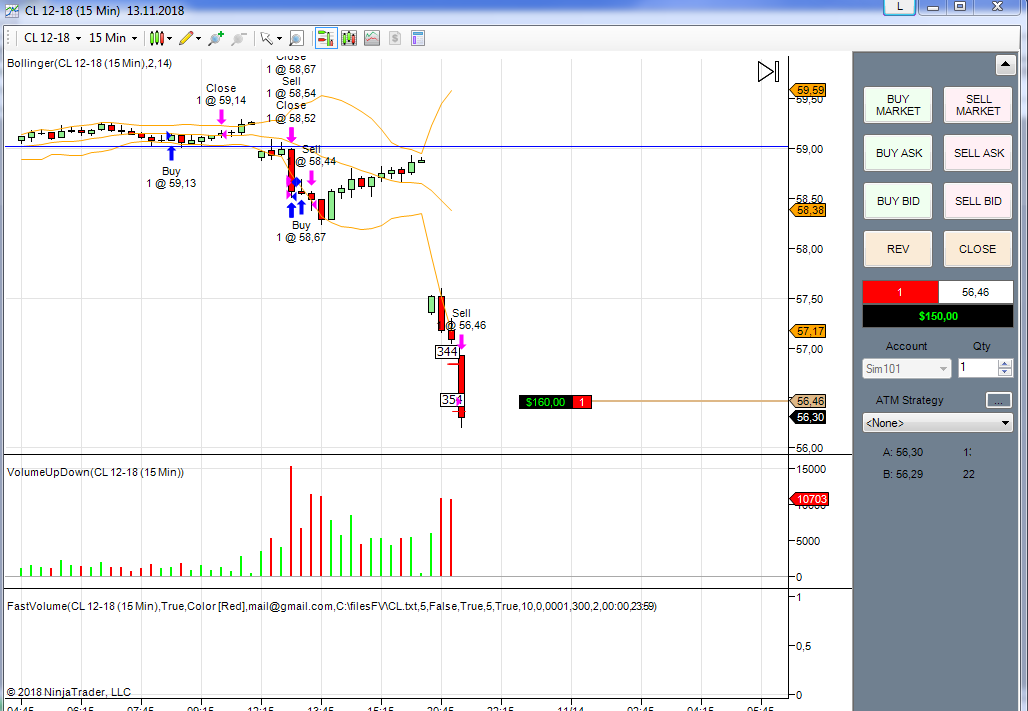1028x711 pixels.
Task: Open the 15 Min interval dropdown
Action: coord(113,38)
